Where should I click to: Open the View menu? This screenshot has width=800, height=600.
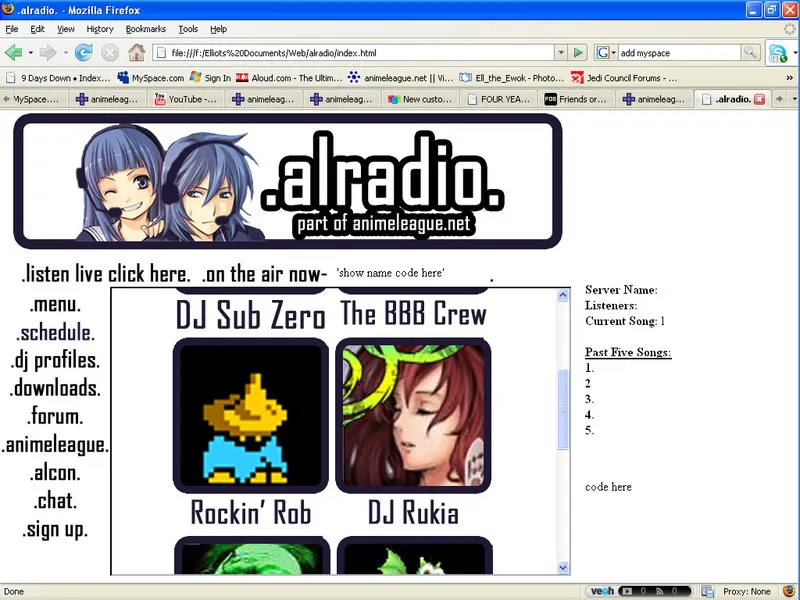tap(65, 29)
